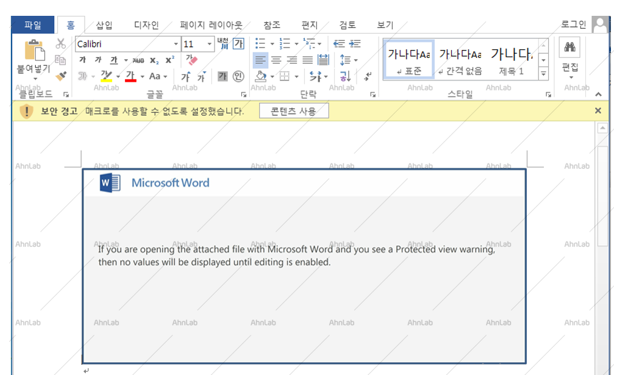Screen dimensions: 622x386
Task: Switch to the 삽입 tab
Action: pos(104,25)
